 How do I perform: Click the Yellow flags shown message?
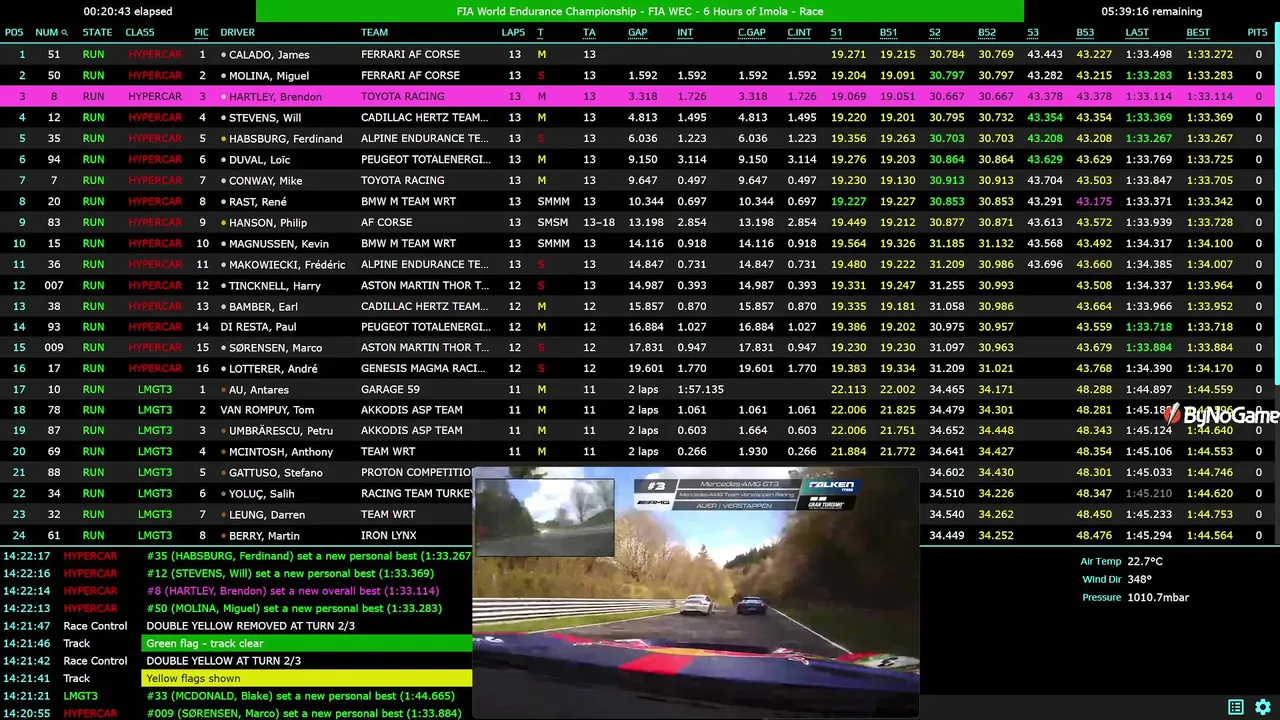[306, 679]
